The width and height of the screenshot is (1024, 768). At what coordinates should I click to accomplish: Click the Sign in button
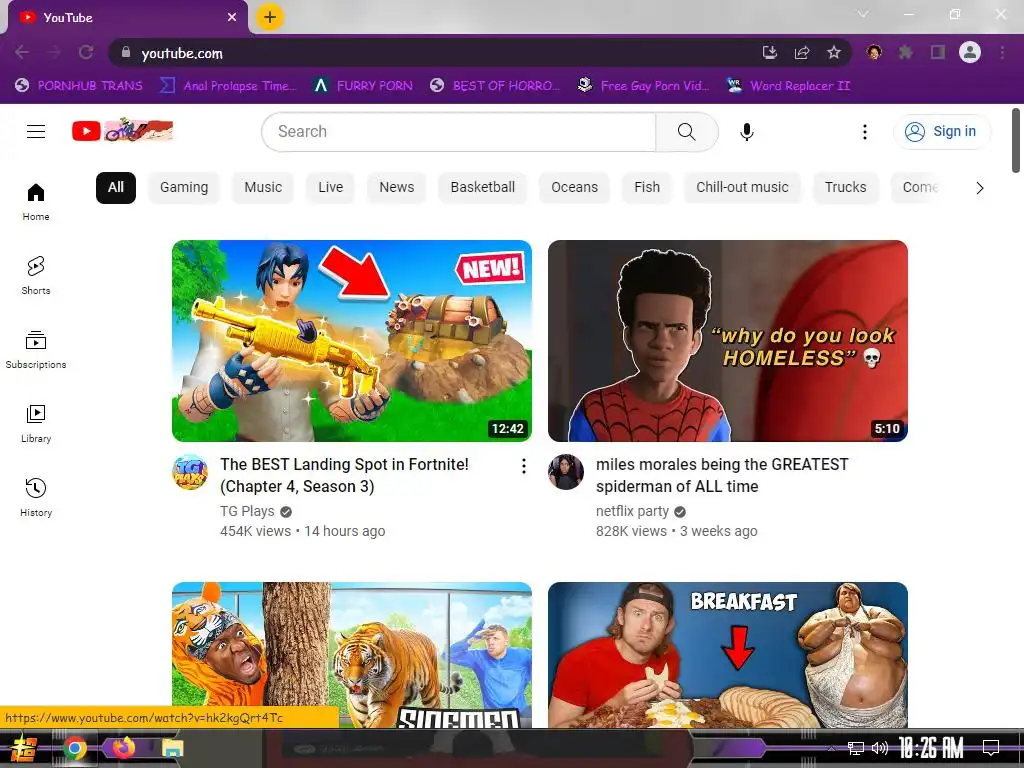click(941, 131)
